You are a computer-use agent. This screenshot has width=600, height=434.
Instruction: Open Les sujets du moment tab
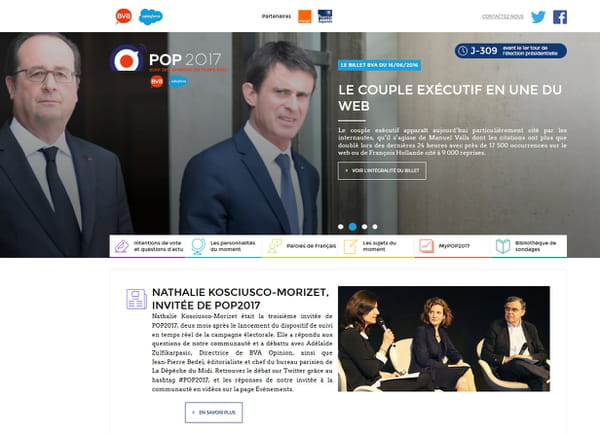point(376,246)
